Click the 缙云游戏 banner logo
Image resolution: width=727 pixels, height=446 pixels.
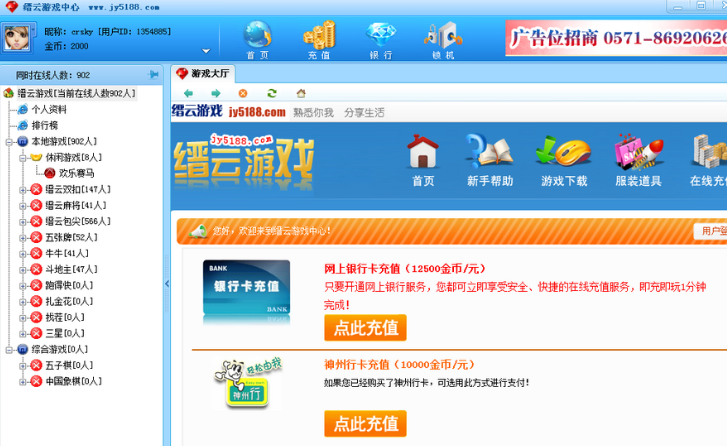[x=244, y=160]
